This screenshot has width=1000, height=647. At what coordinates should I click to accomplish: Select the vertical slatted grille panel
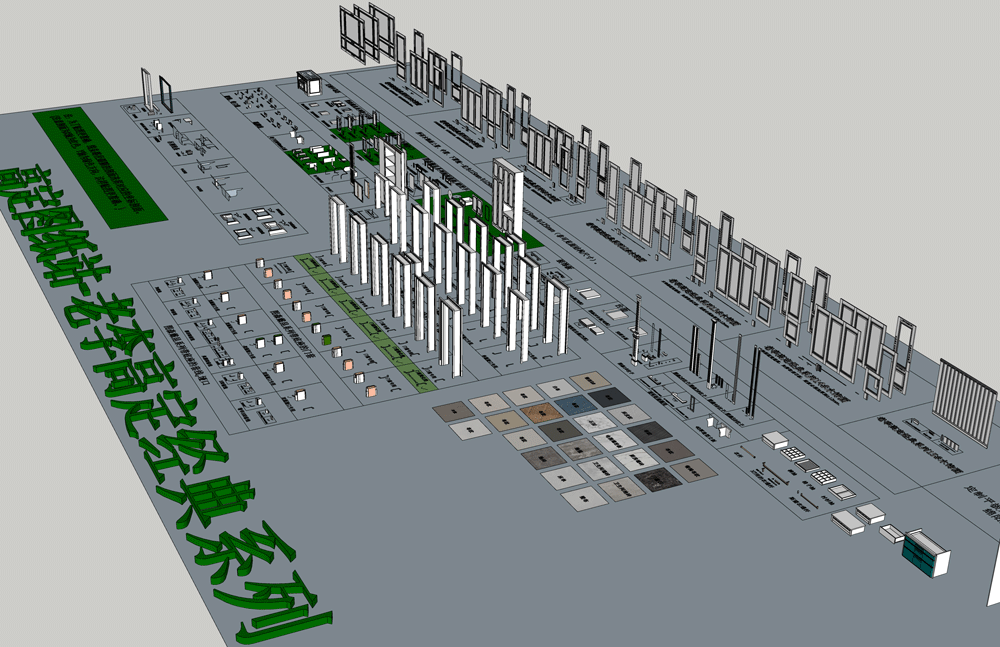click(964, 401)
